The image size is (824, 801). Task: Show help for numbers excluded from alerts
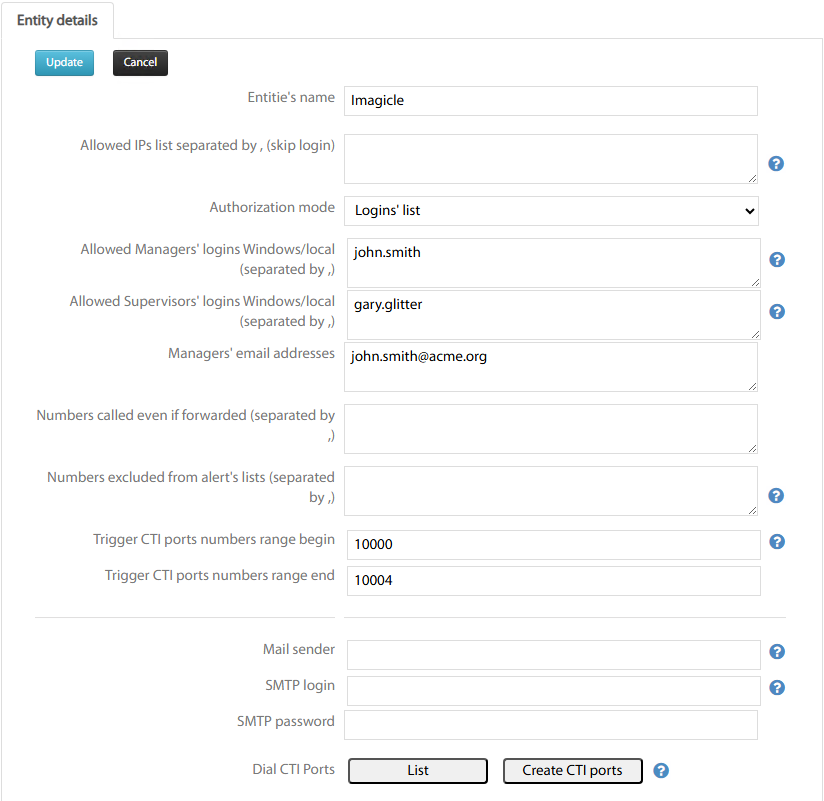[x=776, y=496]
